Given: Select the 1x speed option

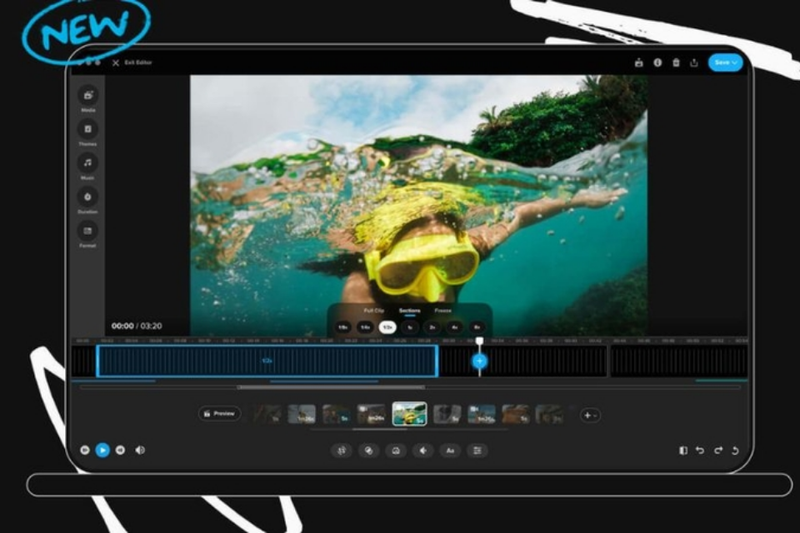Looking at the screenshot, I should click(410, 327).
